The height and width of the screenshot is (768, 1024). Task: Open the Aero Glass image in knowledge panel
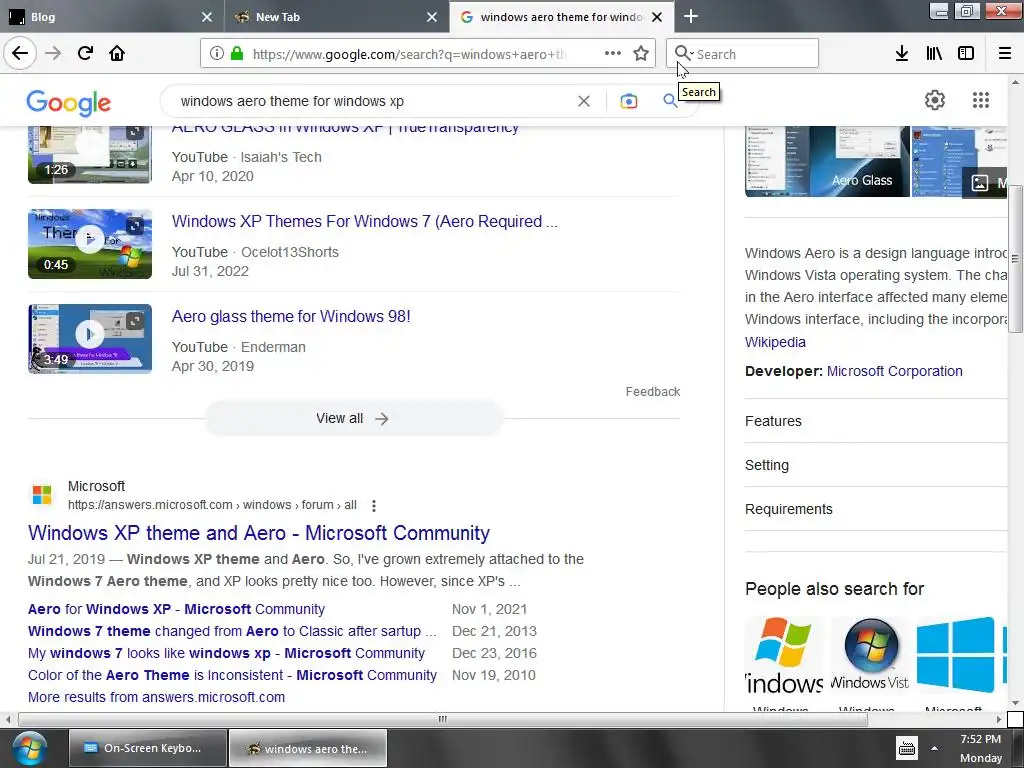point(827,161)
